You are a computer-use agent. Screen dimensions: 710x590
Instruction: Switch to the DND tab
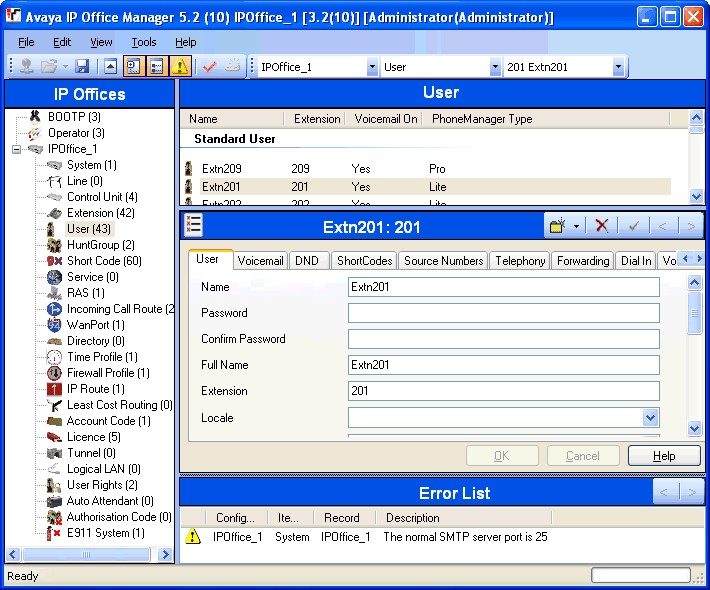point(307,261)
